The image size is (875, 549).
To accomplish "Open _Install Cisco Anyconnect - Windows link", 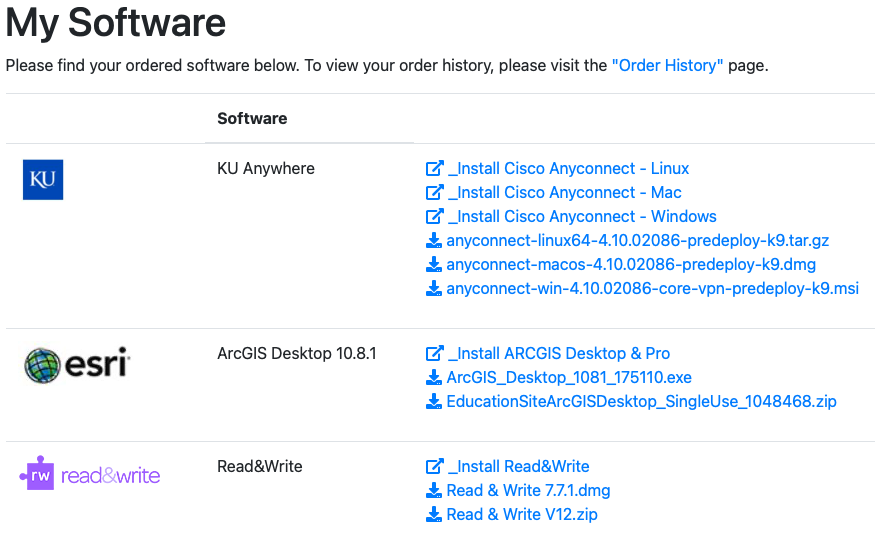I will coord(582,216).
